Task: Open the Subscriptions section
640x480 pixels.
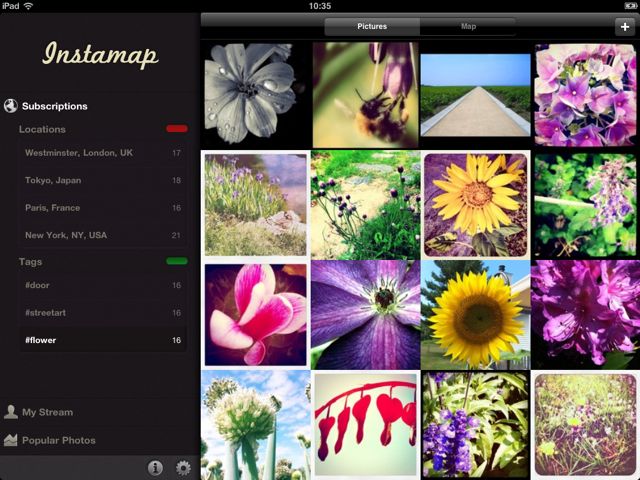Action: 55,106
